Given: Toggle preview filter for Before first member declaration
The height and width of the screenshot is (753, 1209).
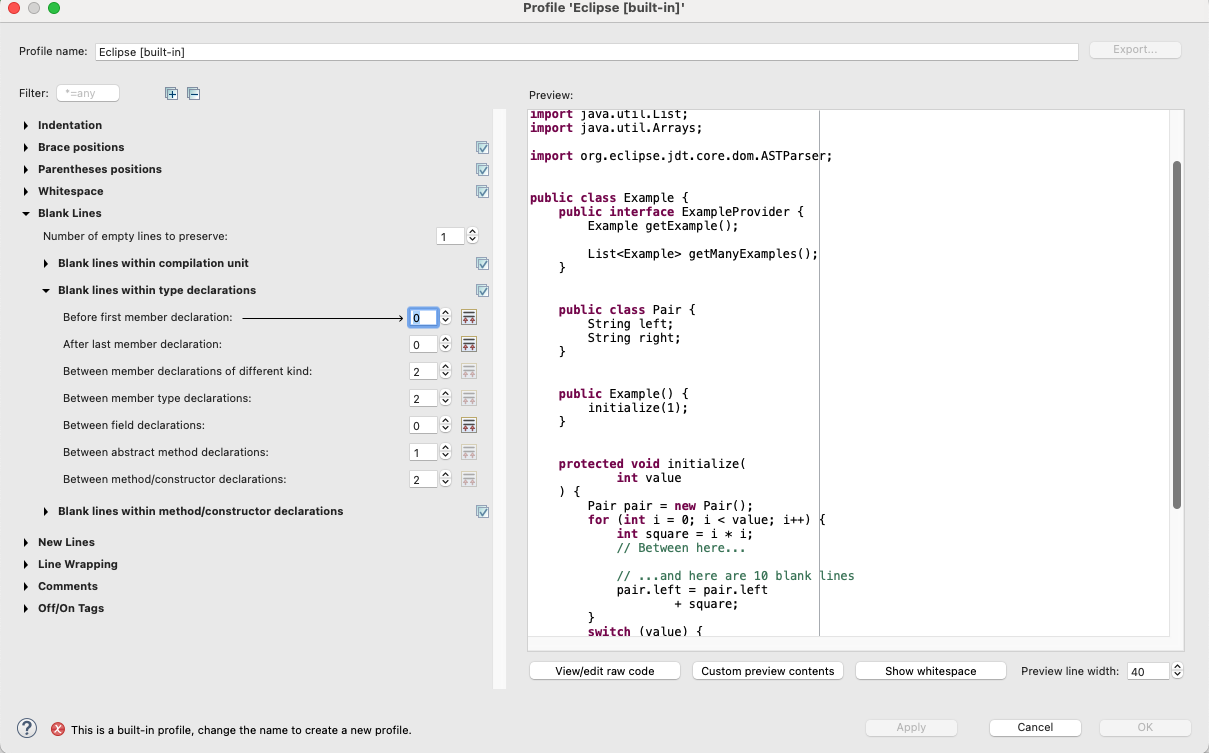Looking at the screenshot, I should (x=468, y=317).
